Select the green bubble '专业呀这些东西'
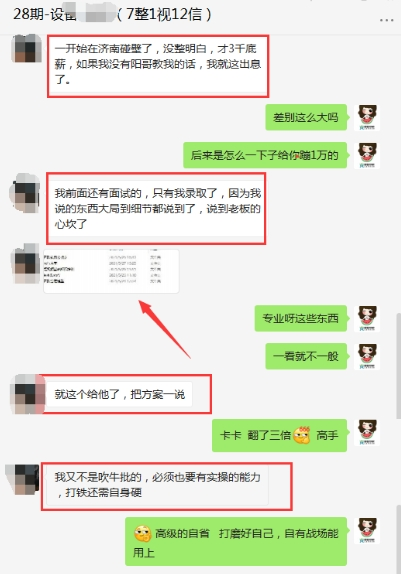Screen dimensions: 401x574 (x=301, y=318)
